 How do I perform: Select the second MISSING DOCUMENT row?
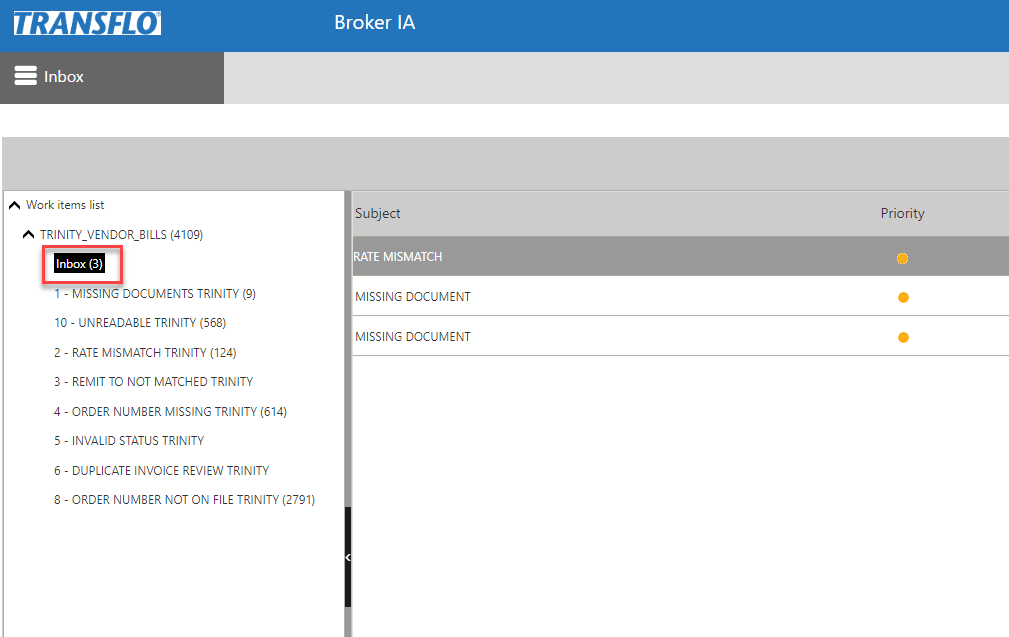pos(681,336)
